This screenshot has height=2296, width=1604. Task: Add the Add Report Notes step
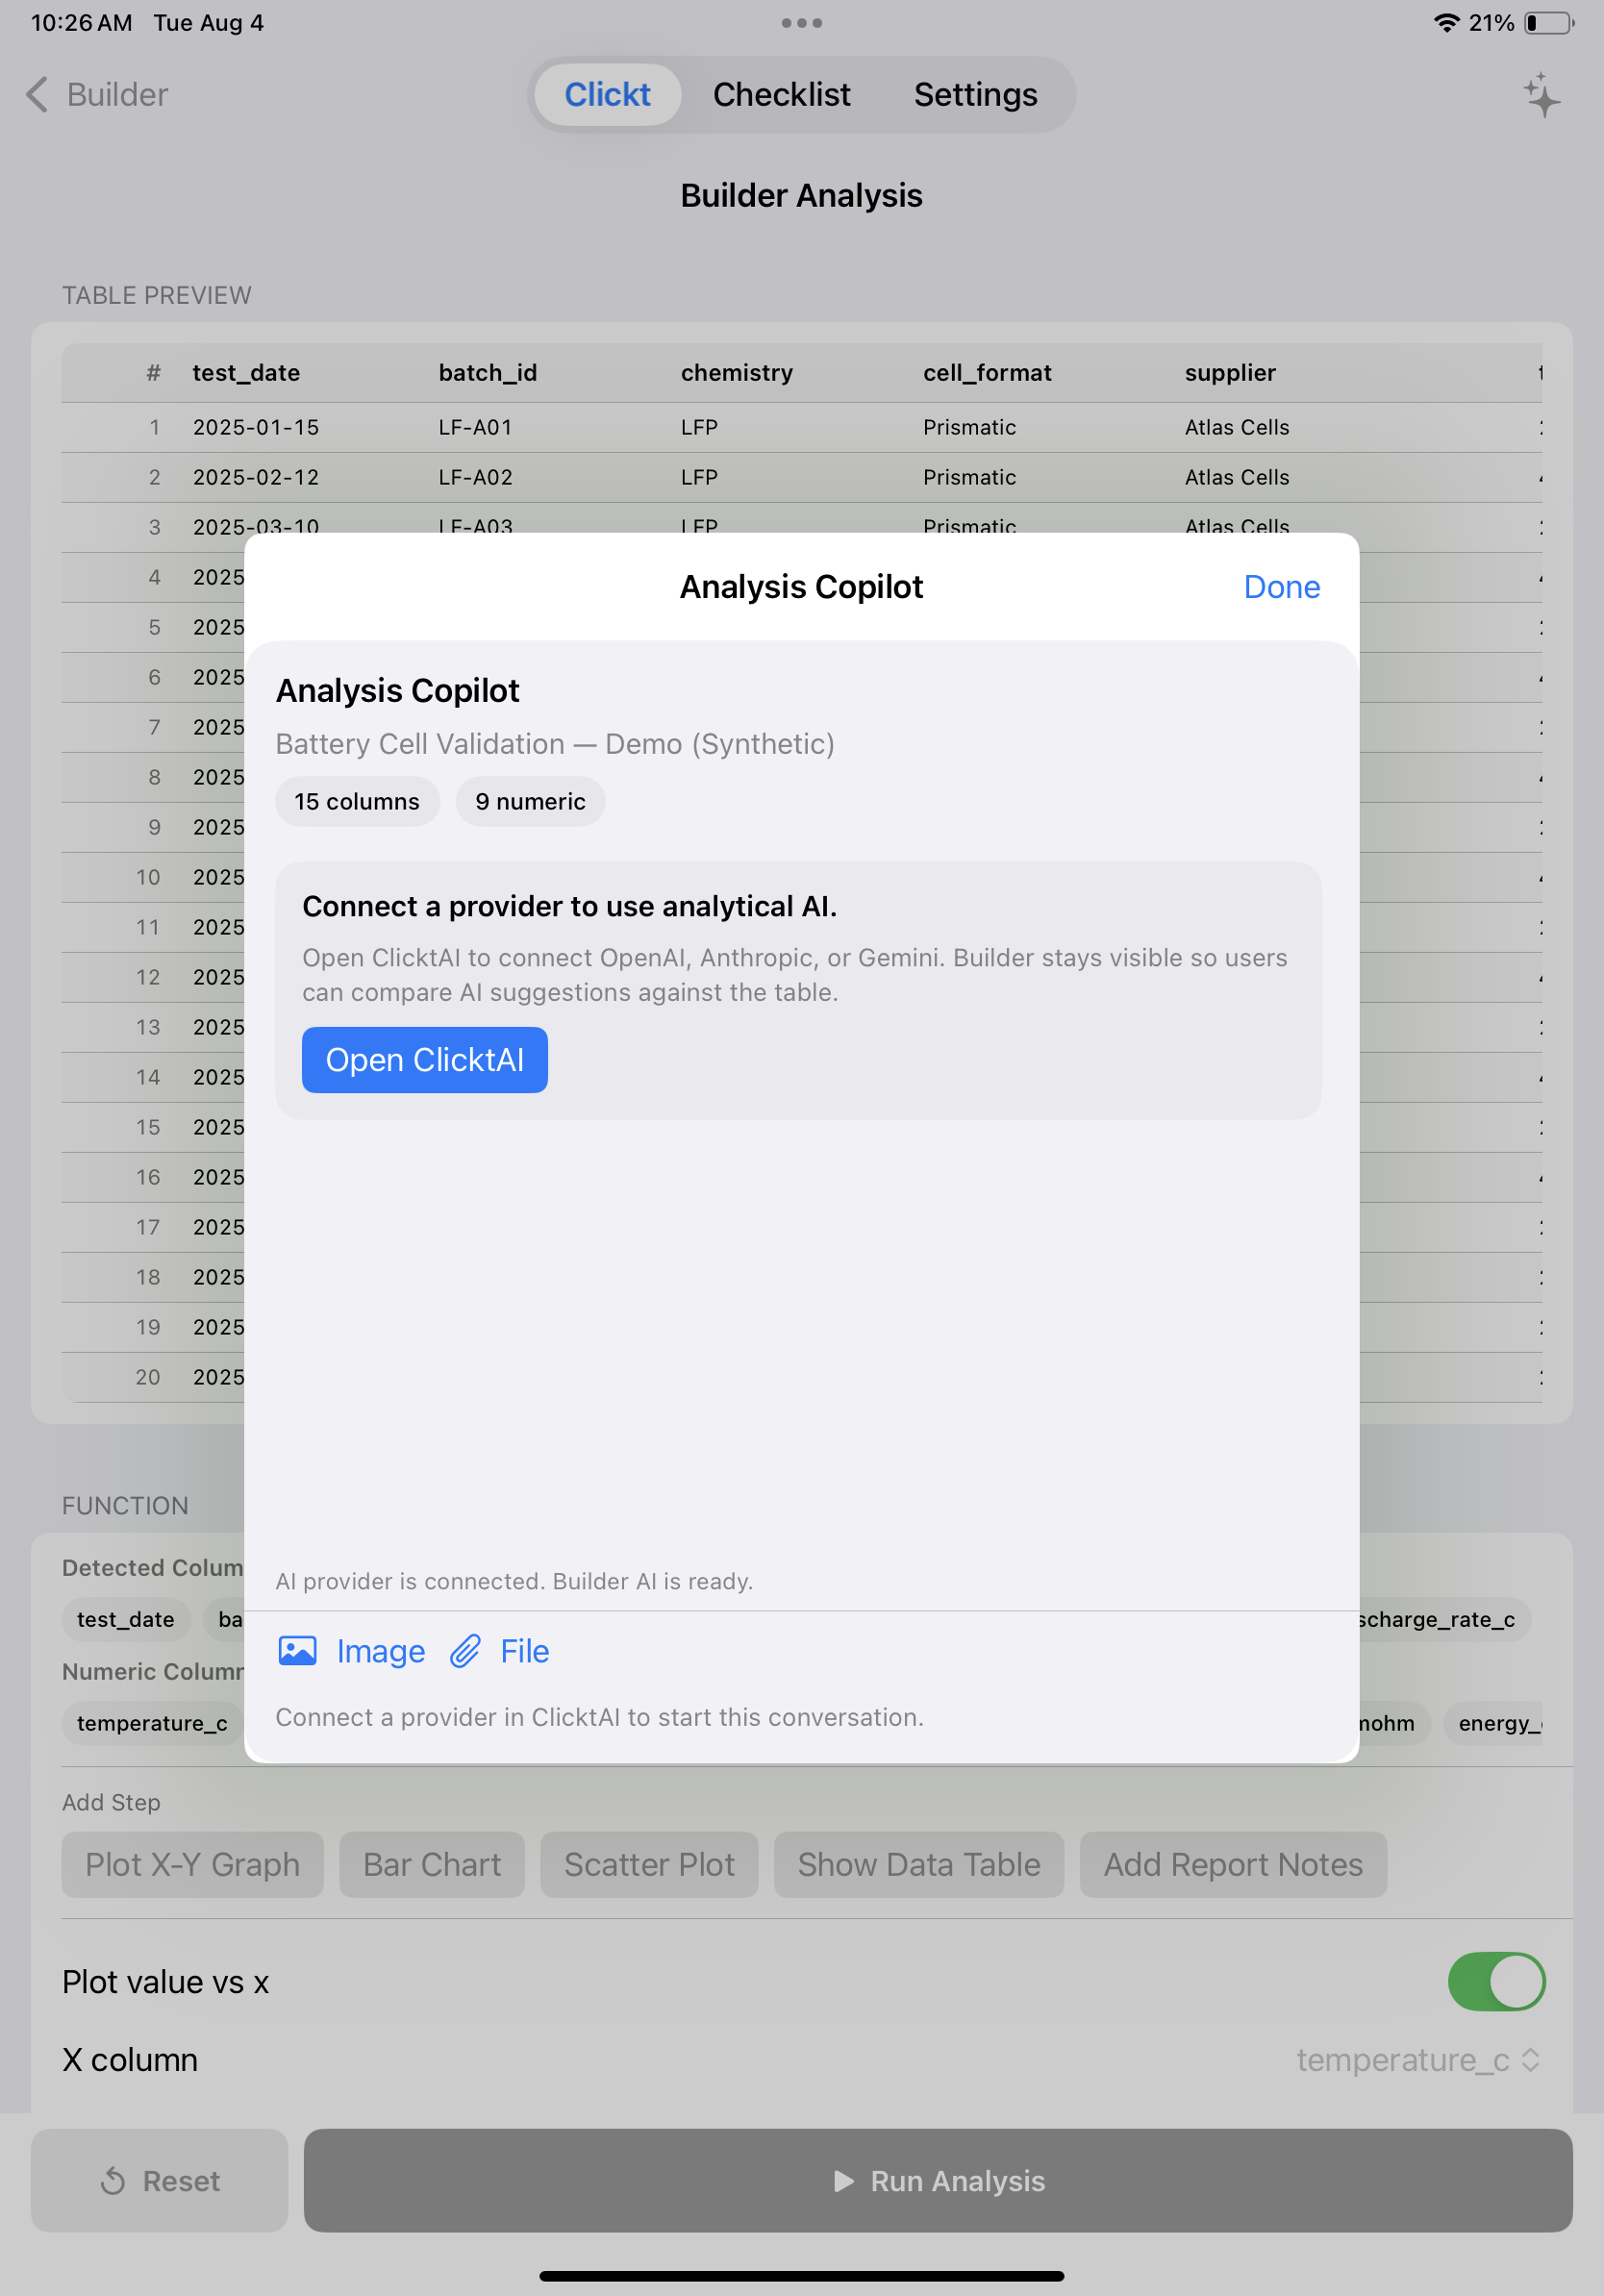pos(1233,1865)
